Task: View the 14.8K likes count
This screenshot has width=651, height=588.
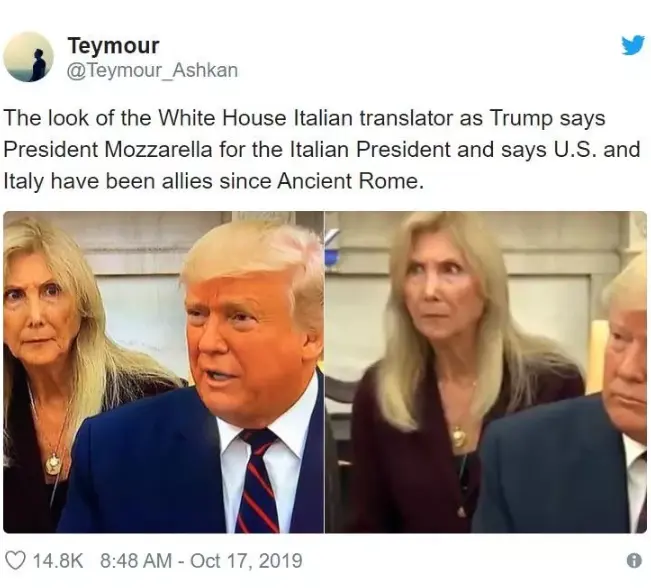Action: (x=58, y=561)
